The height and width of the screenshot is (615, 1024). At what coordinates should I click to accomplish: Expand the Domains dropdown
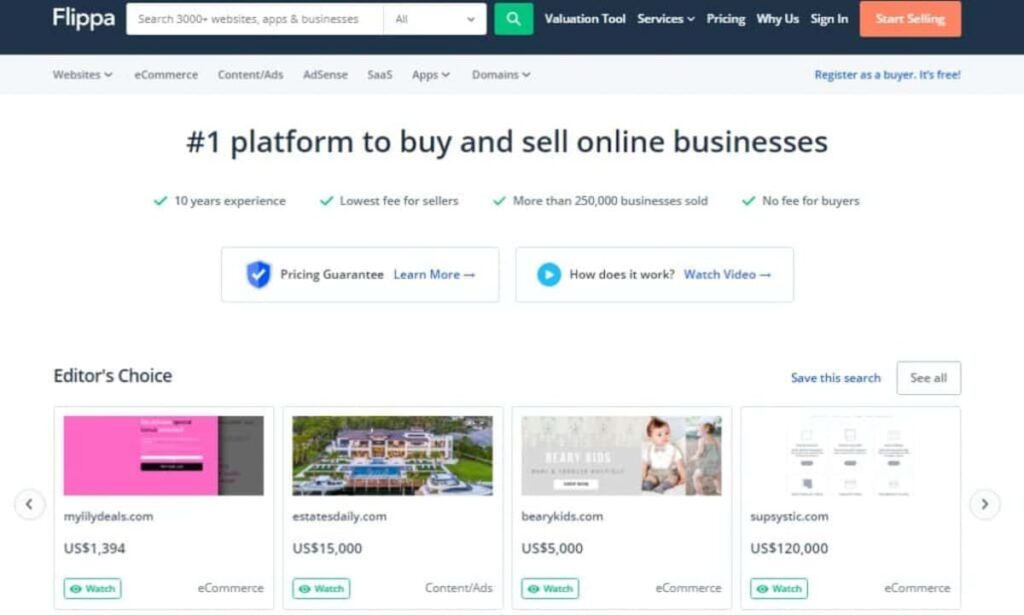point(501,74)
